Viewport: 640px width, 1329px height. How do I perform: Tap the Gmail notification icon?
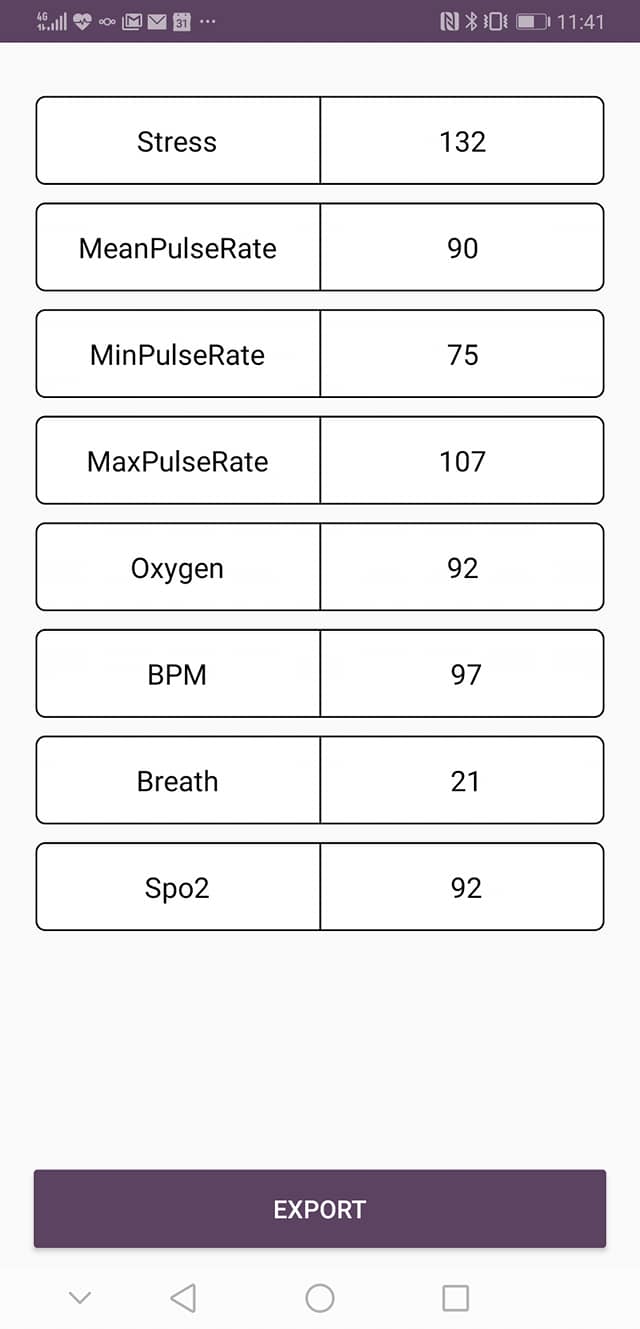[x=132, y=21]
